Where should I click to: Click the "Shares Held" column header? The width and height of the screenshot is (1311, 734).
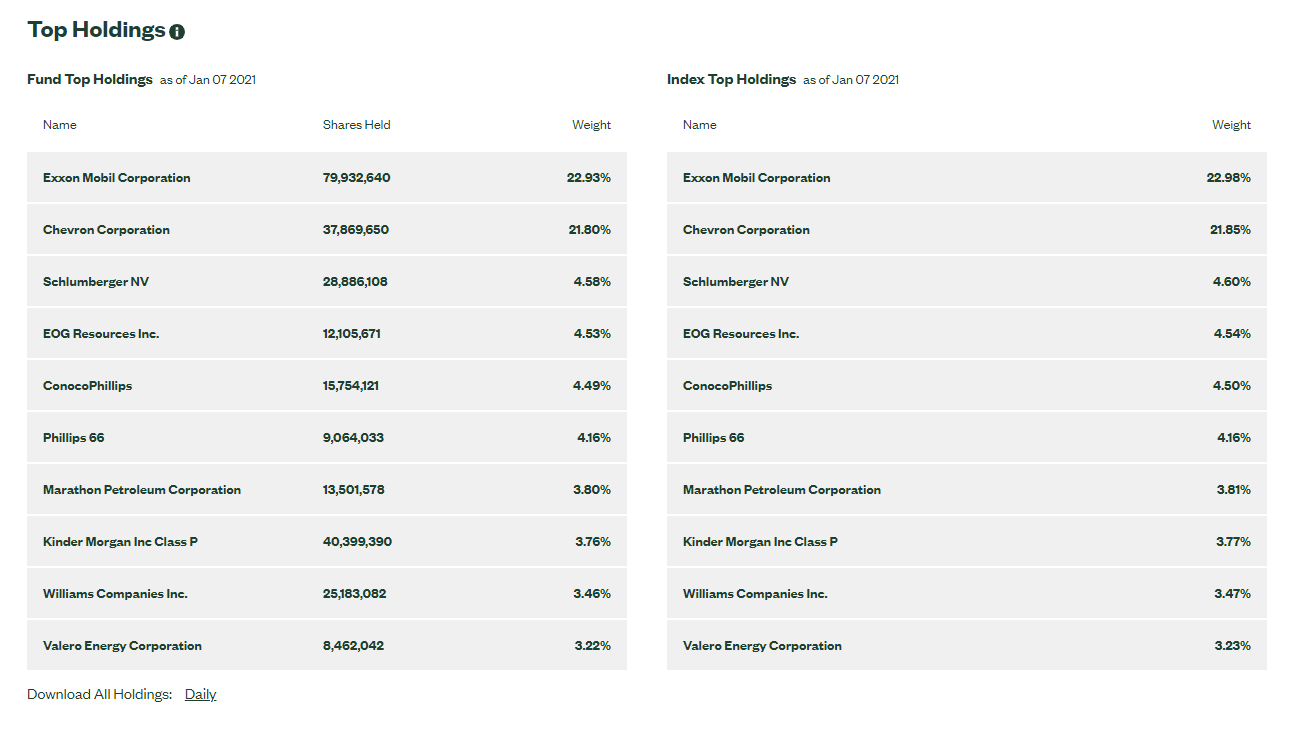pyautogui.click(x=357, y=125)
